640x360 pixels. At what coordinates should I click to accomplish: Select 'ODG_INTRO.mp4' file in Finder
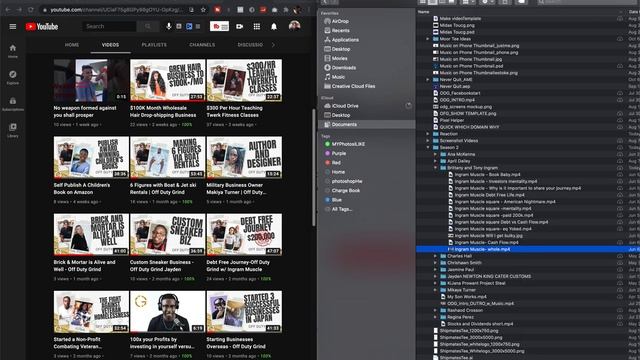coord(457,100)
